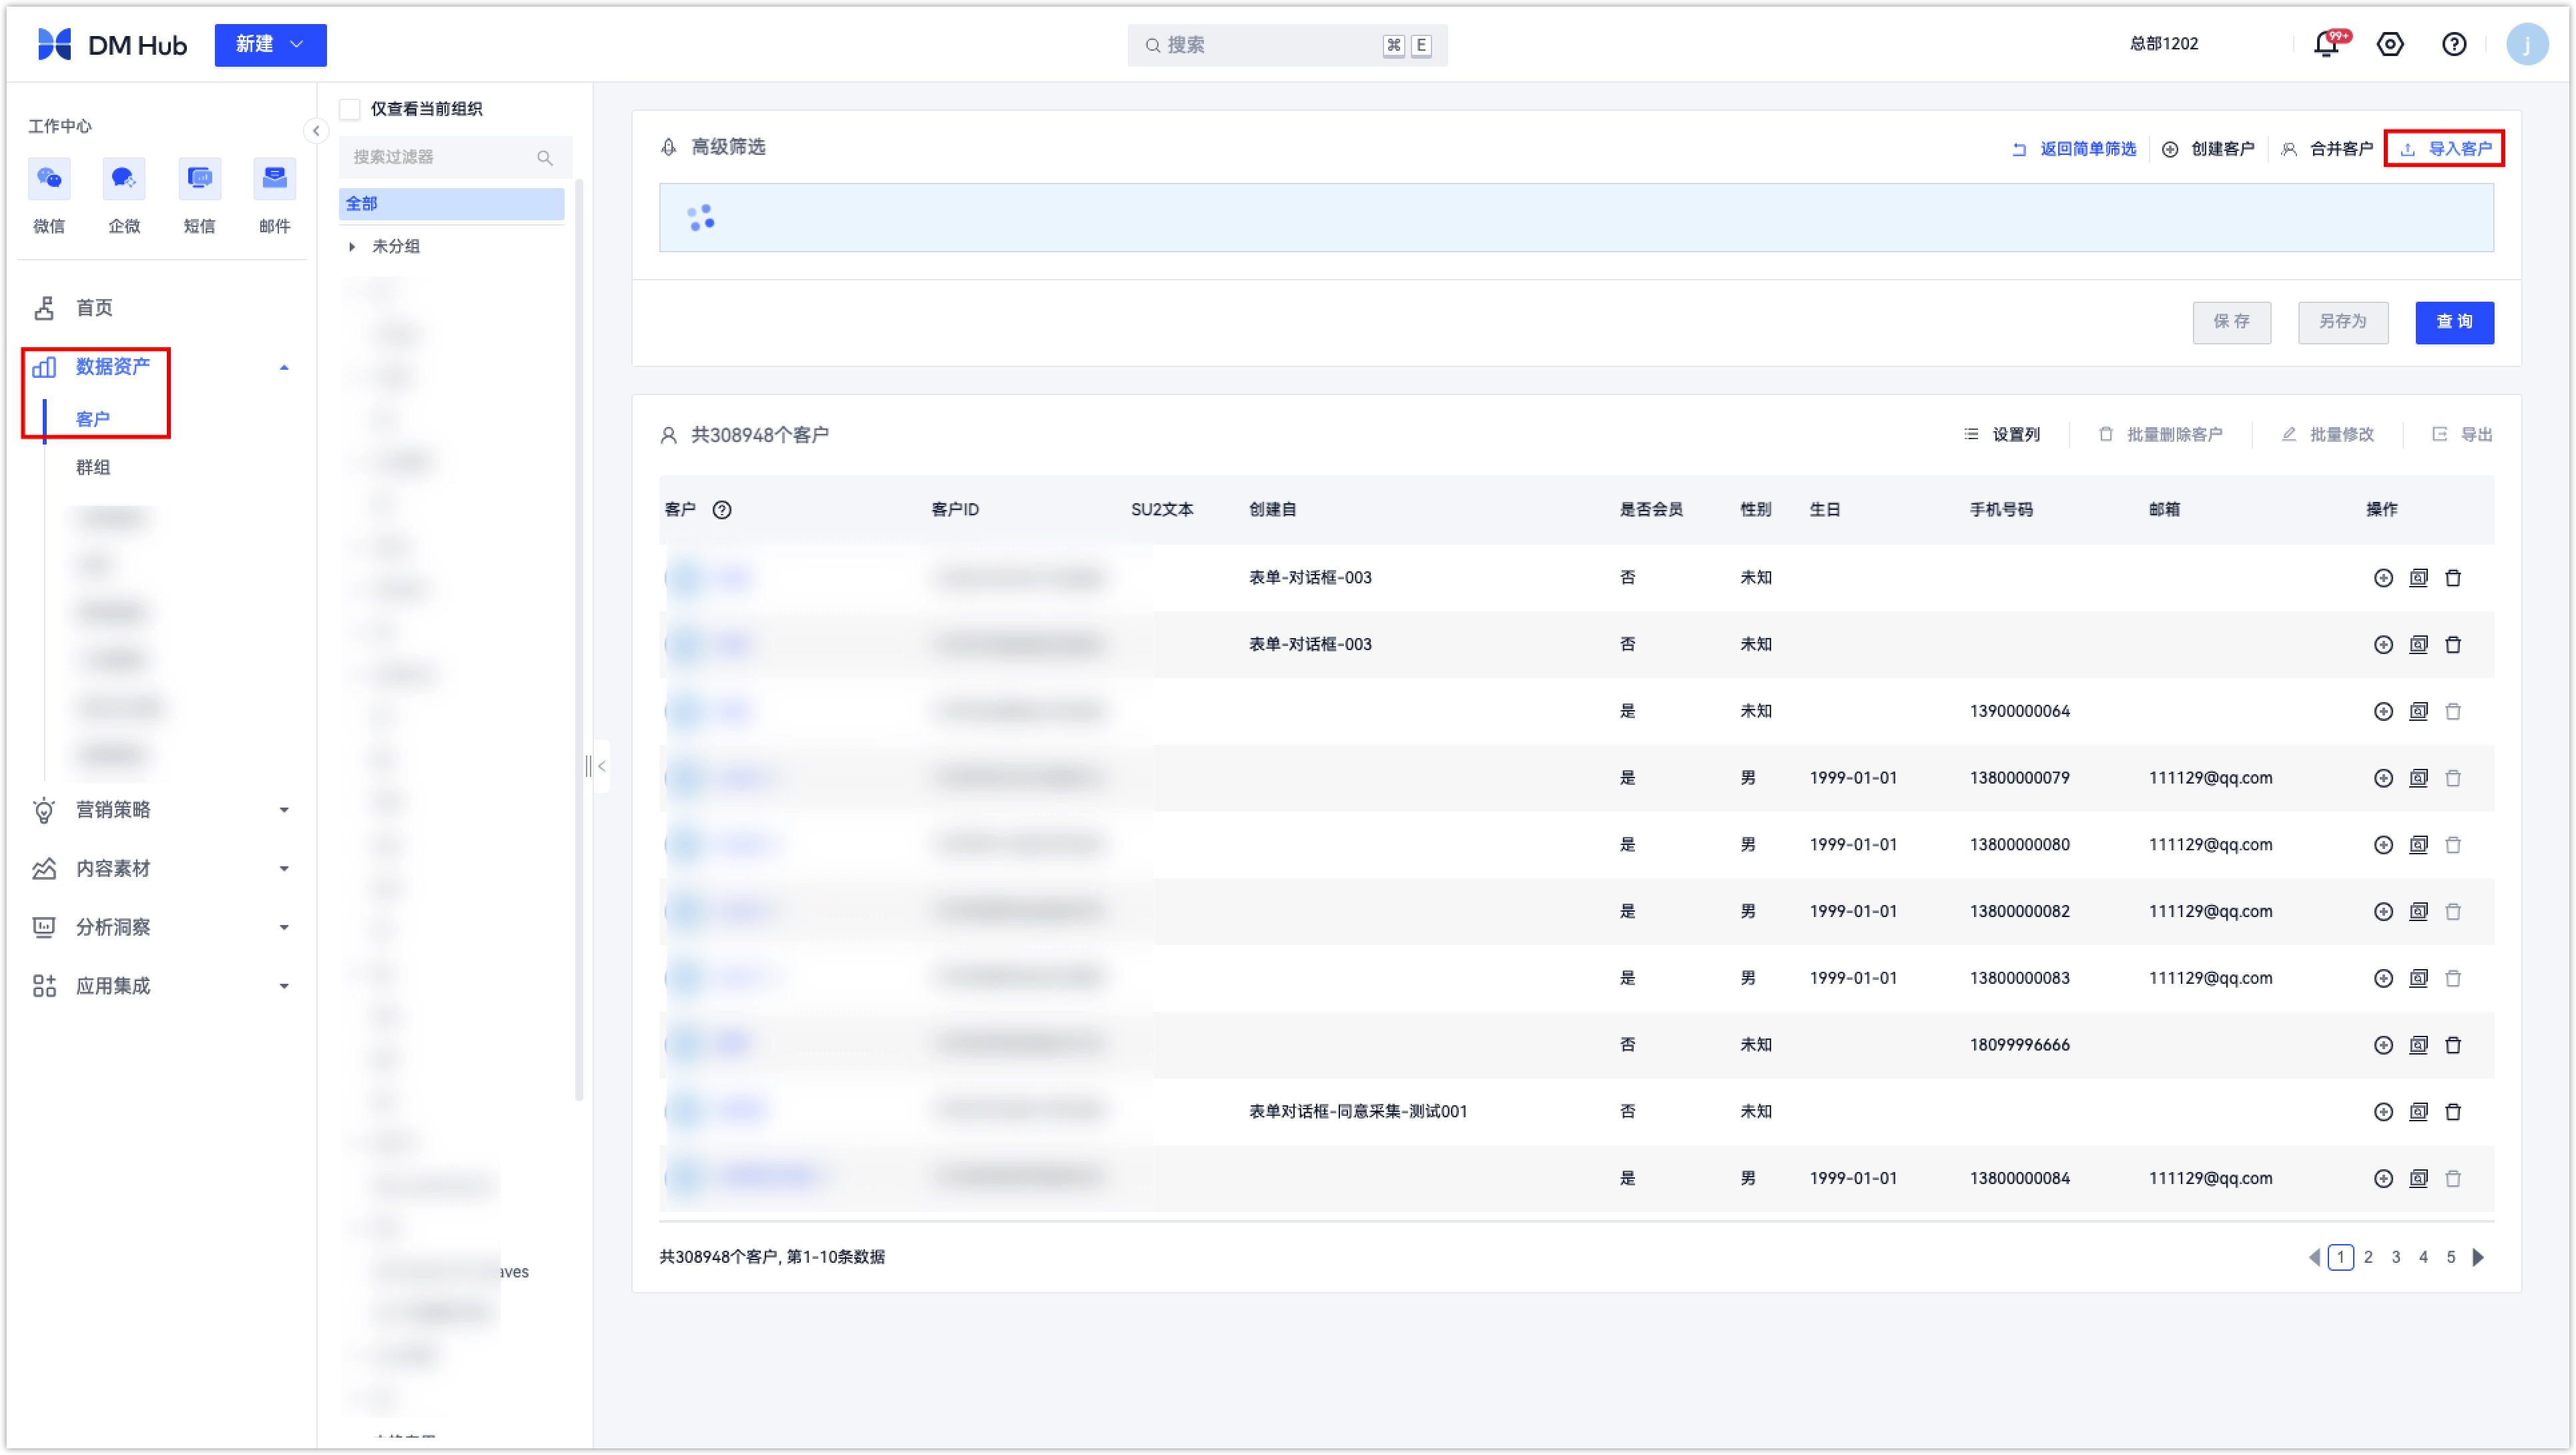Image resolution: width=2576 pixels, height=1455 pixels.
Task: Click the filter panel vertical scrollbar
Action: coord(579,640)
